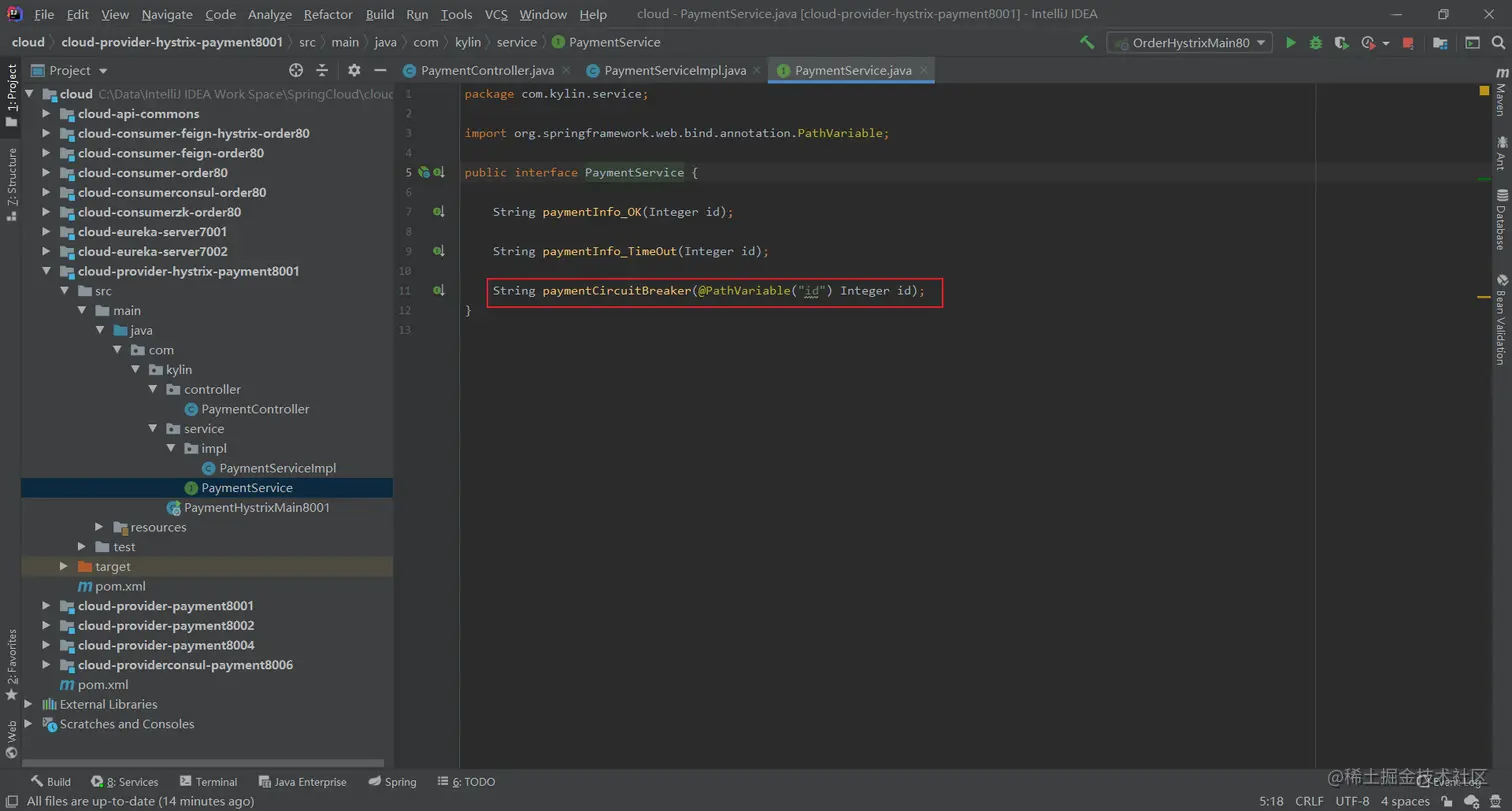Open Search Everywhere magnifier icon
This screenshot has width=1512, height=811.
tap(1498, 43)
